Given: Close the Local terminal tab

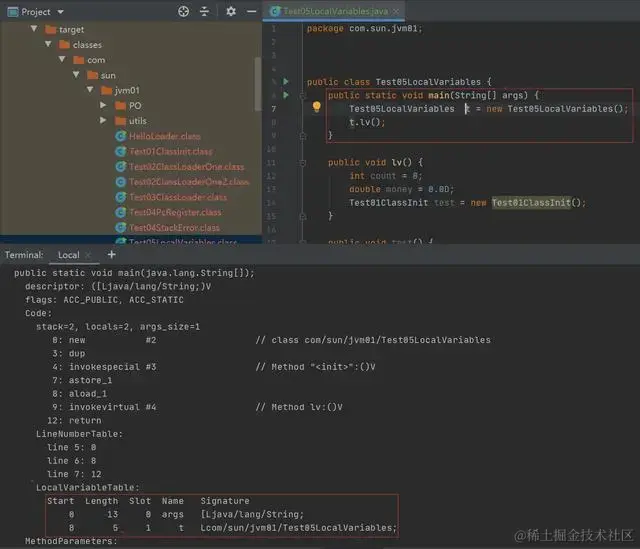Looking at the screenshot, I should click(x=87, y=256).
